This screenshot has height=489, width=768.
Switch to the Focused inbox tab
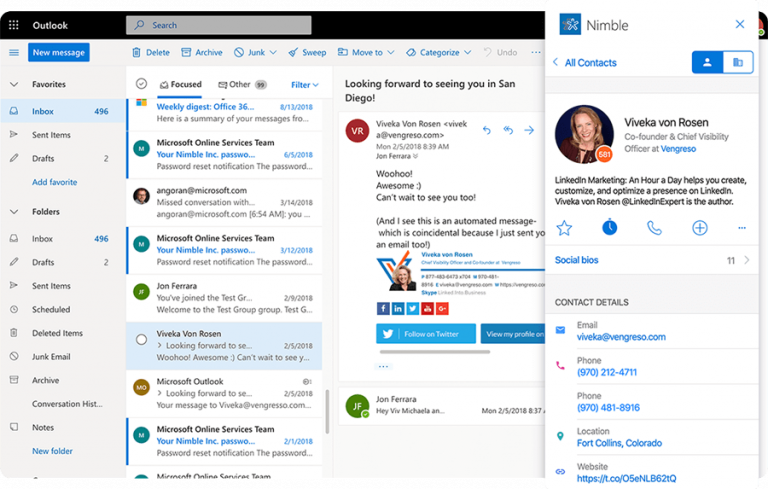pyautogui.click(x=181, y=84)
